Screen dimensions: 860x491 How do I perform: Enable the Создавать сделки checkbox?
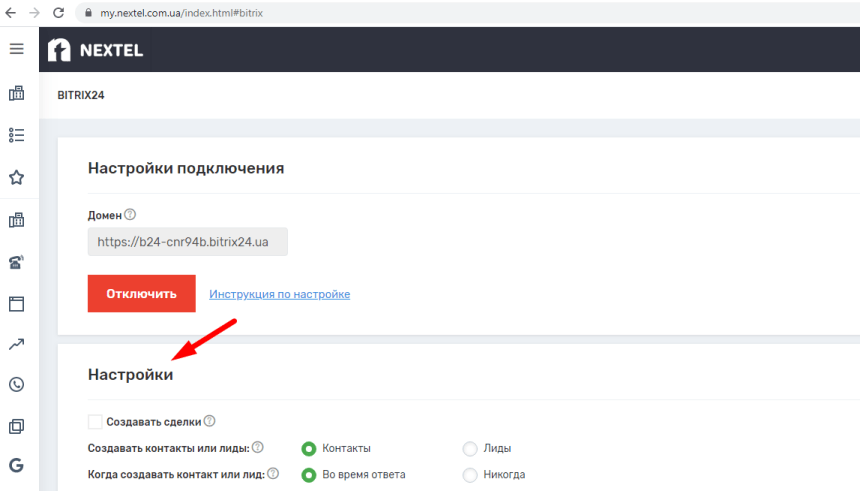click(95, 422)
